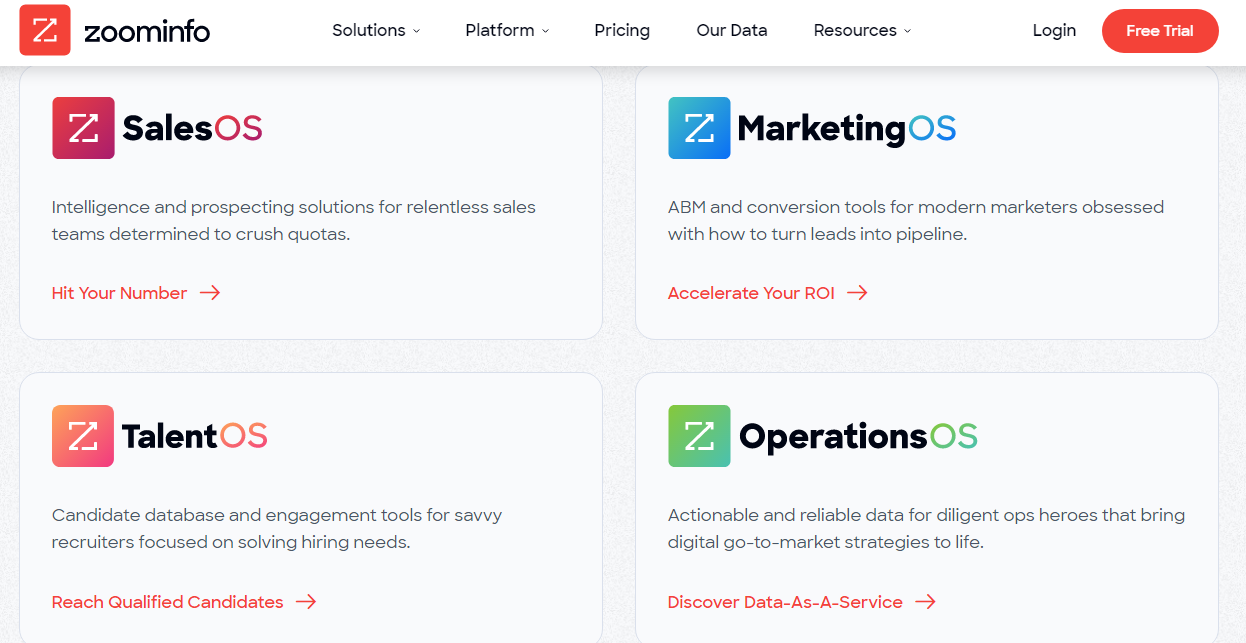Click the red SalesOS product icon

click(x=83, y=128)
